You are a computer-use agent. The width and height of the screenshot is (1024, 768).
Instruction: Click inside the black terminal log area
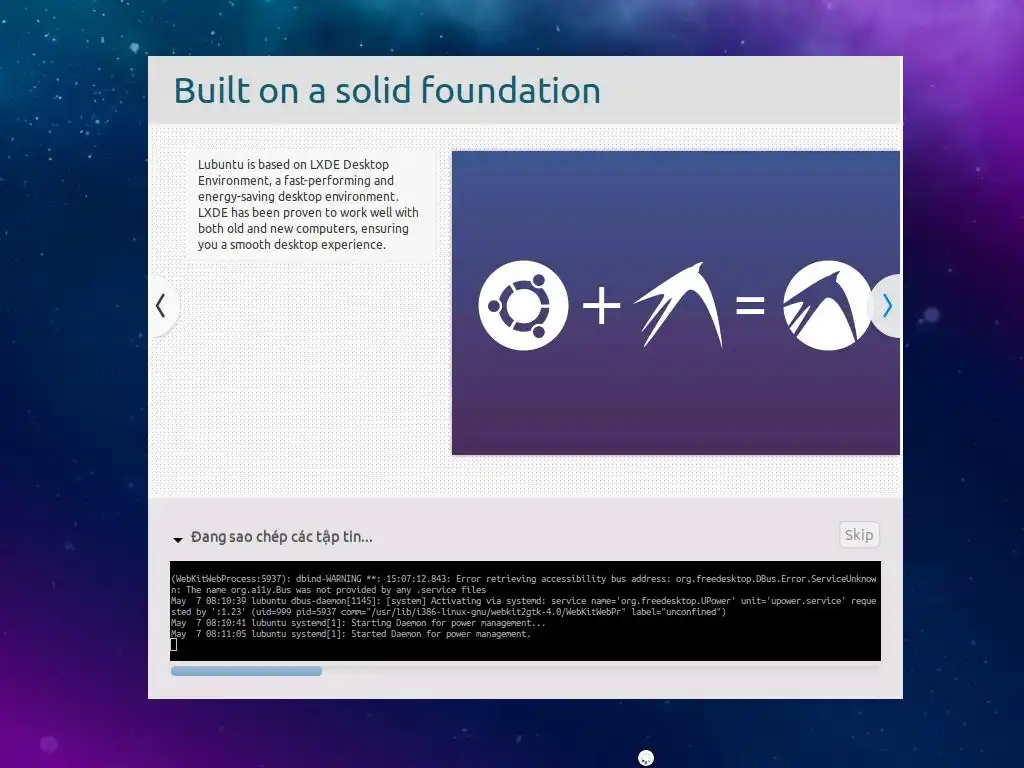pyautogui.click(x=526, y=611)
